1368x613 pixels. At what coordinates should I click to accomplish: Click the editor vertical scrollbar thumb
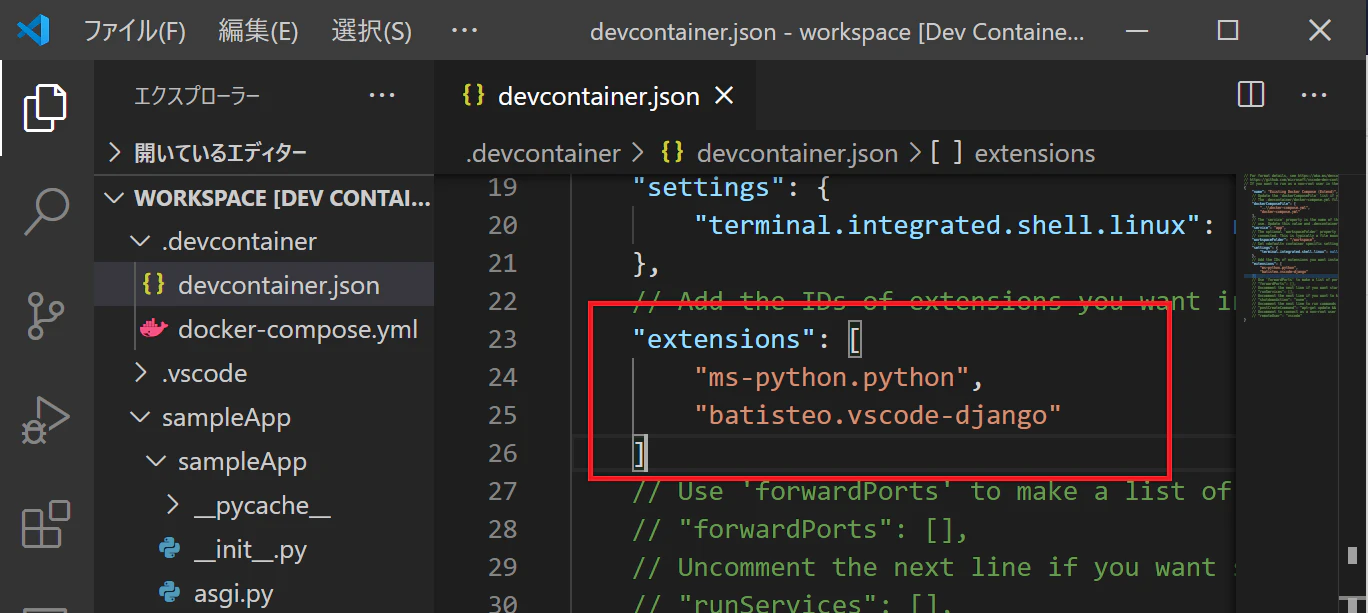pyautogui.click(x=1352, y=556)
